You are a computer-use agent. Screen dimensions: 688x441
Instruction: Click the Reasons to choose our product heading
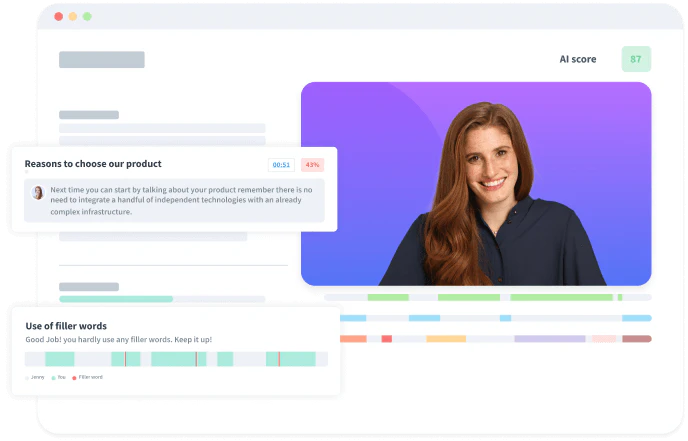[x=93, y=164]
